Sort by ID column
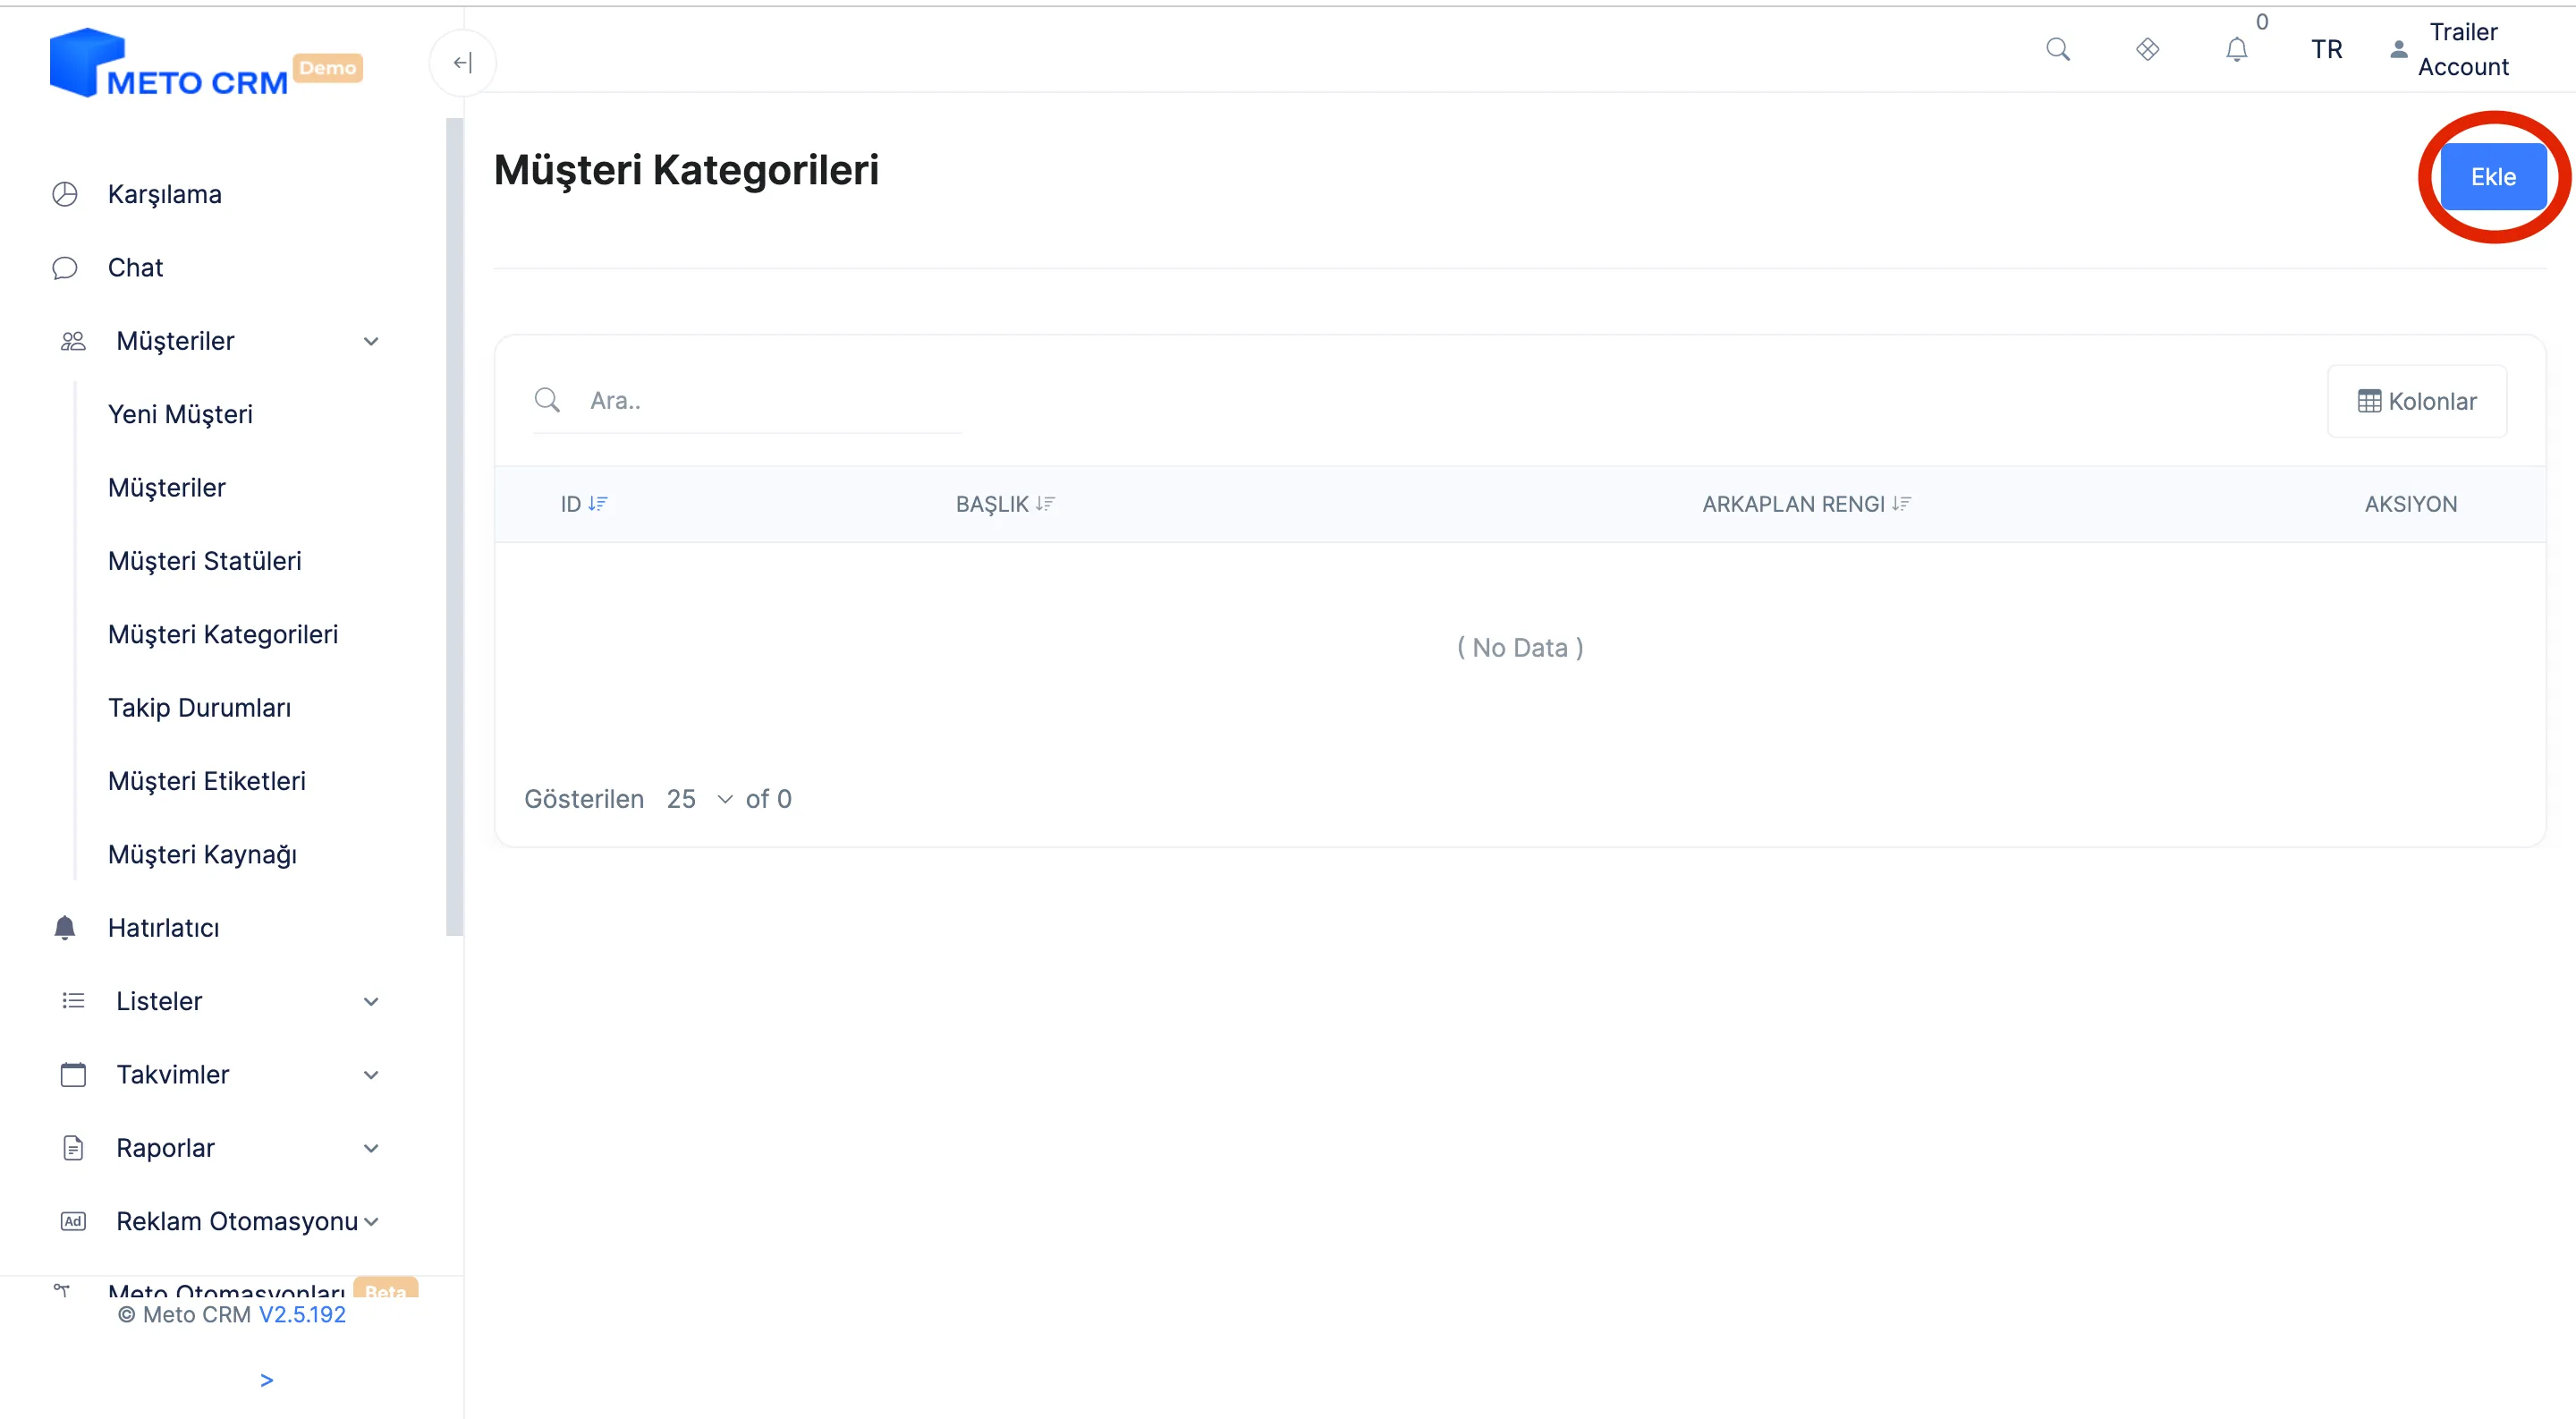 (584, 504)
